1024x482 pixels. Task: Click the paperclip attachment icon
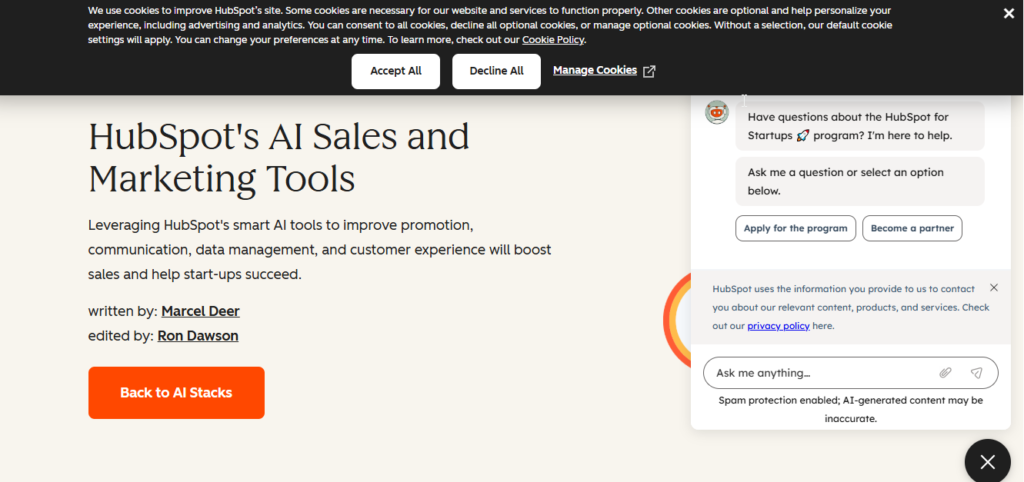(945, 373)
